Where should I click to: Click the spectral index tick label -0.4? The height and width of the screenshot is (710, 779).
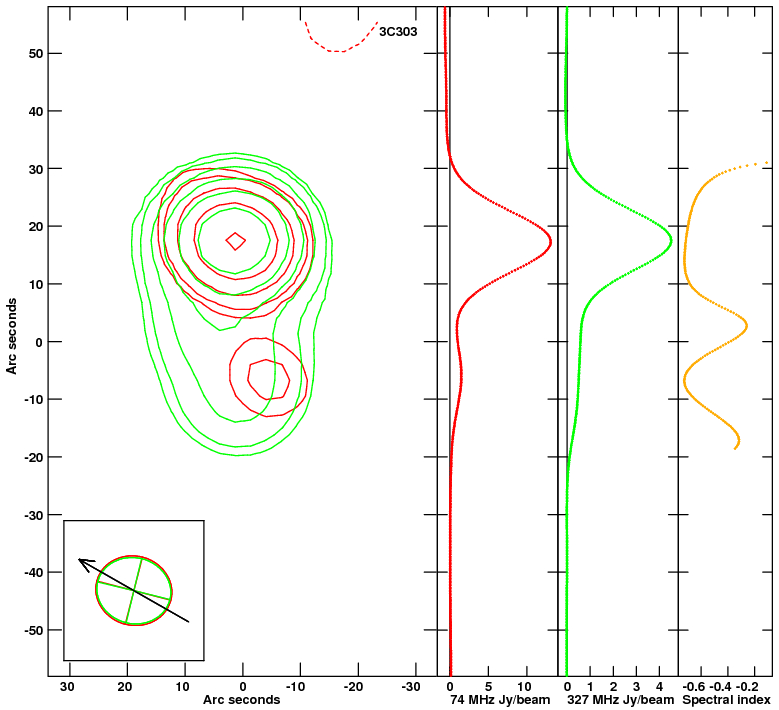(x=720, y=687)
